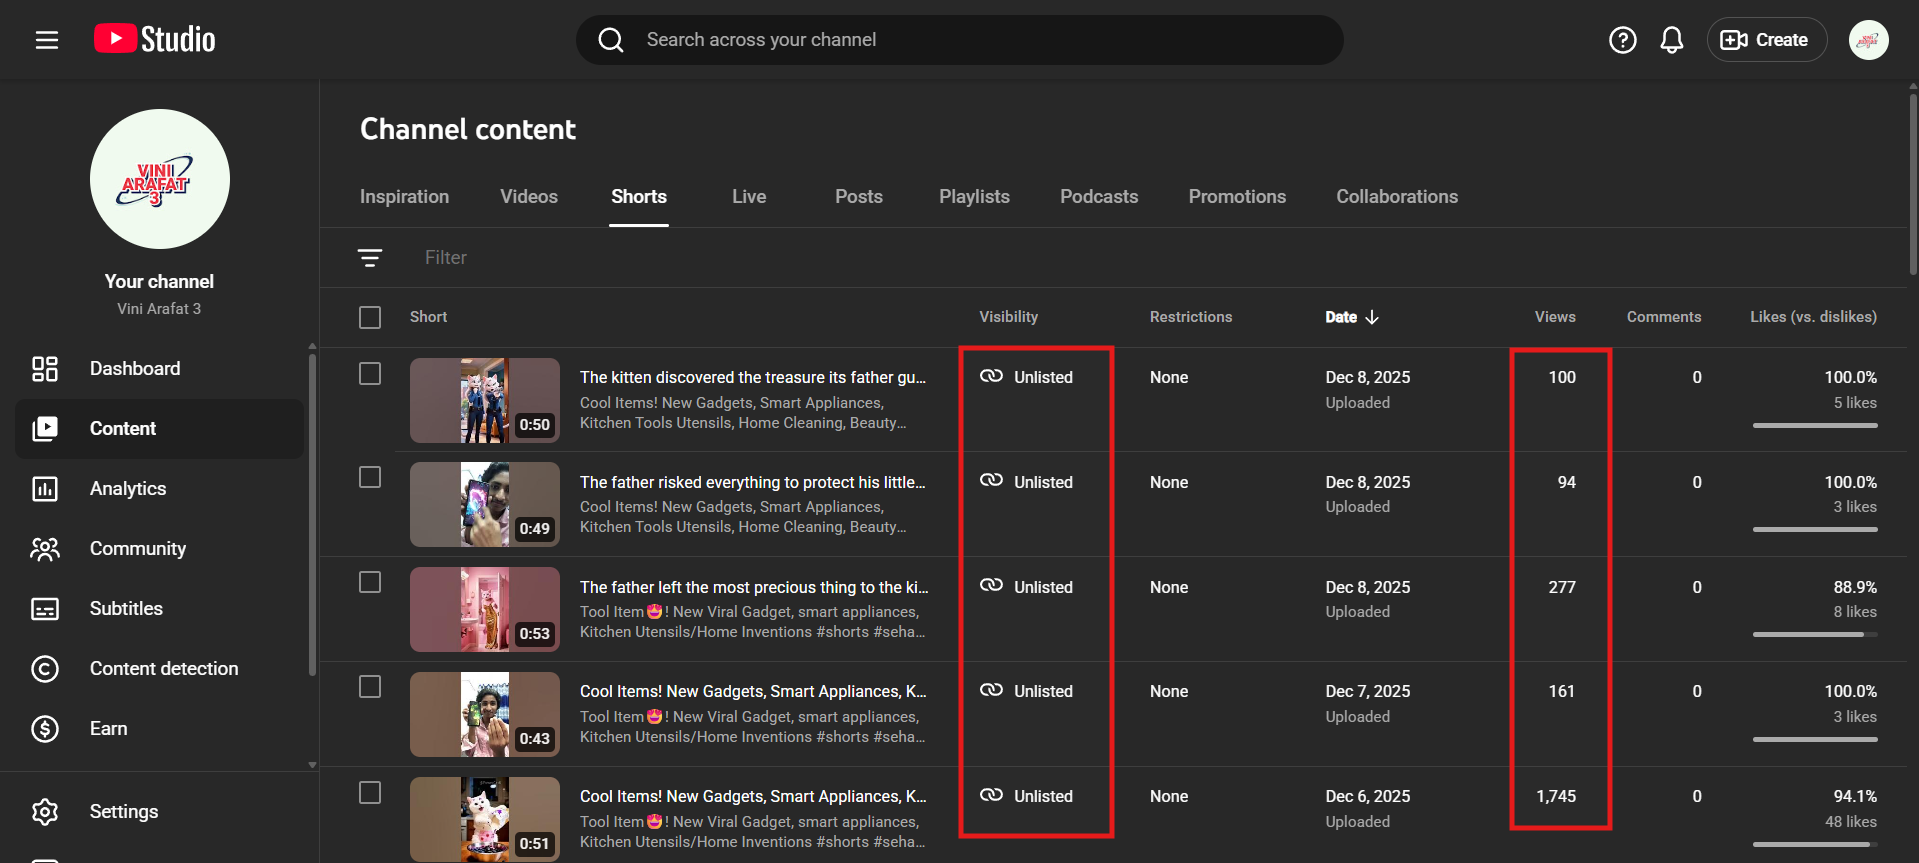This screenshot has width=1919, height=863.
Task: Open Analytics from the sidebar
Action: coord(128,489)
